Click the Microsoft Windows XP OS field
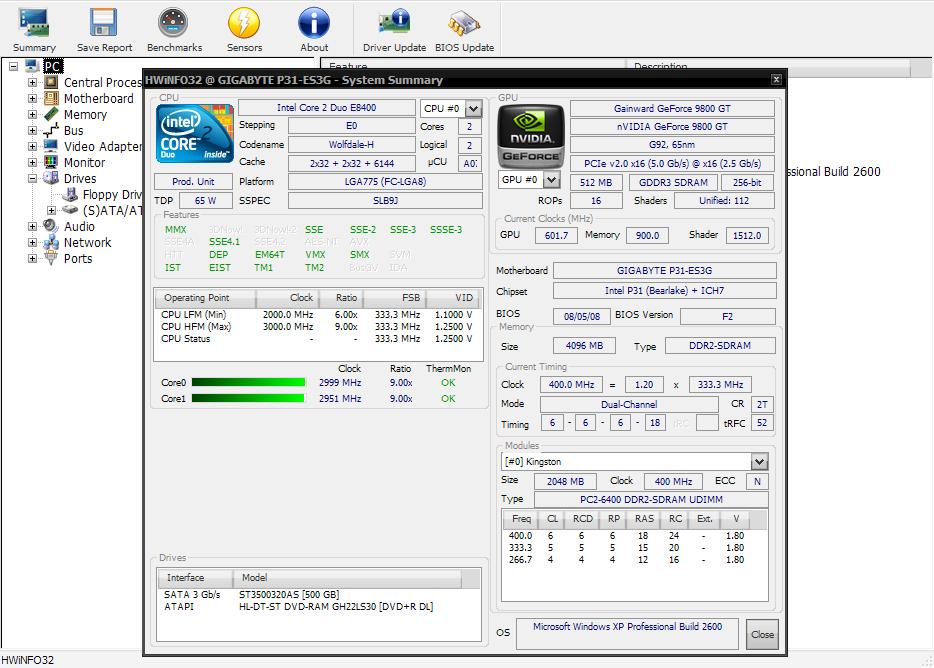The image size is (934, 668). pos(627,633)
